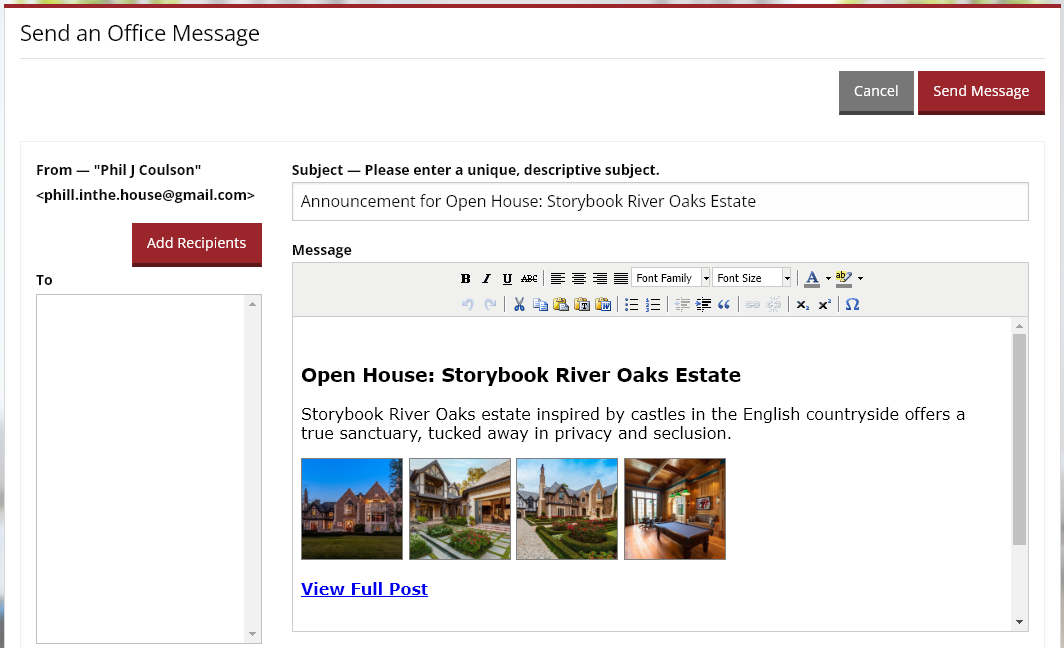1064x648 pixels.
Task: Enable the bulleted list option
Action: [631, 303]
